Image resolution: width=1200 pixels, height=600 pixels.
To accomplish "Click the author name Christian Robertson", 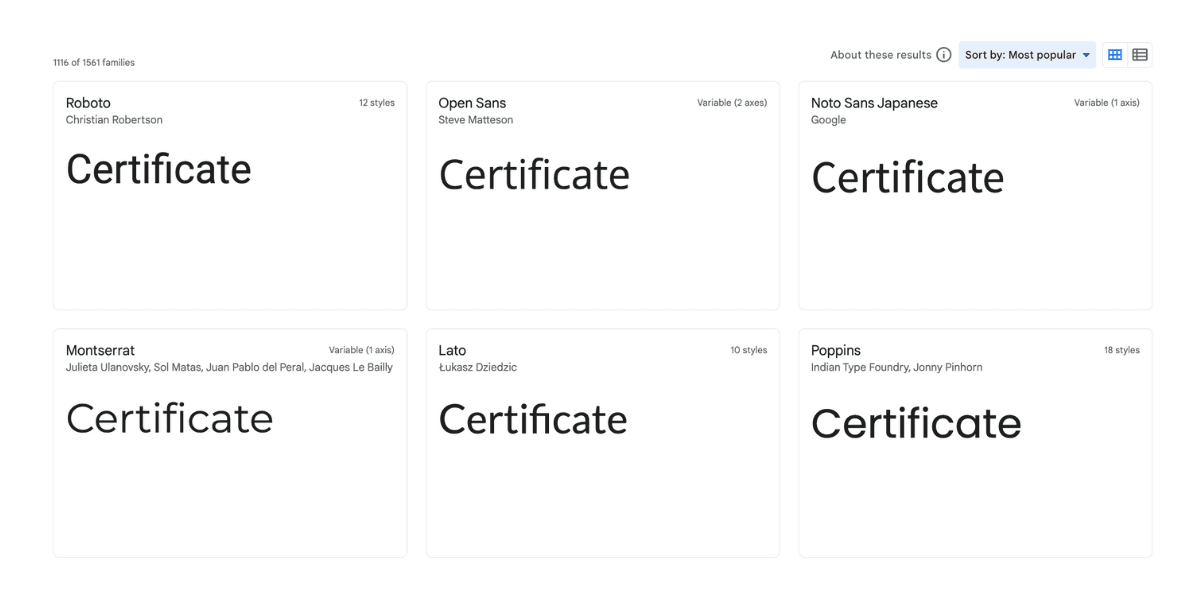I will click(x=114, y=120).
